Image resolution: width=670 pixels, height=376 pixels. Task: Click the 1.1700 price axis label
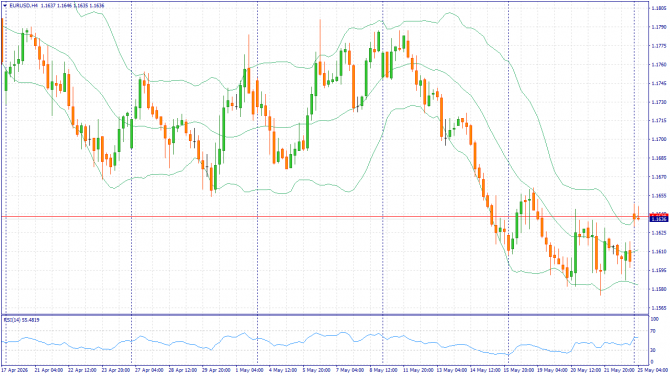coord(658,139)
